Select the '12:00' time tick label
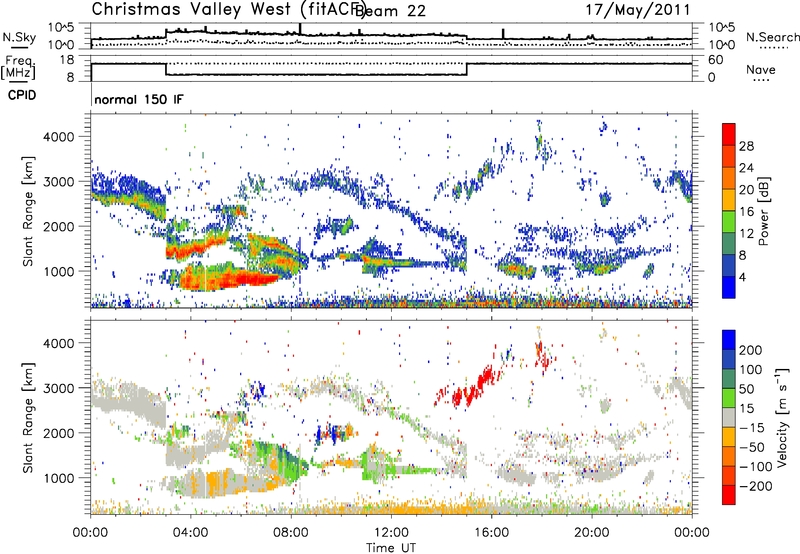The width and height of the screenshot is (800, 554). click(x=391, y=533)
